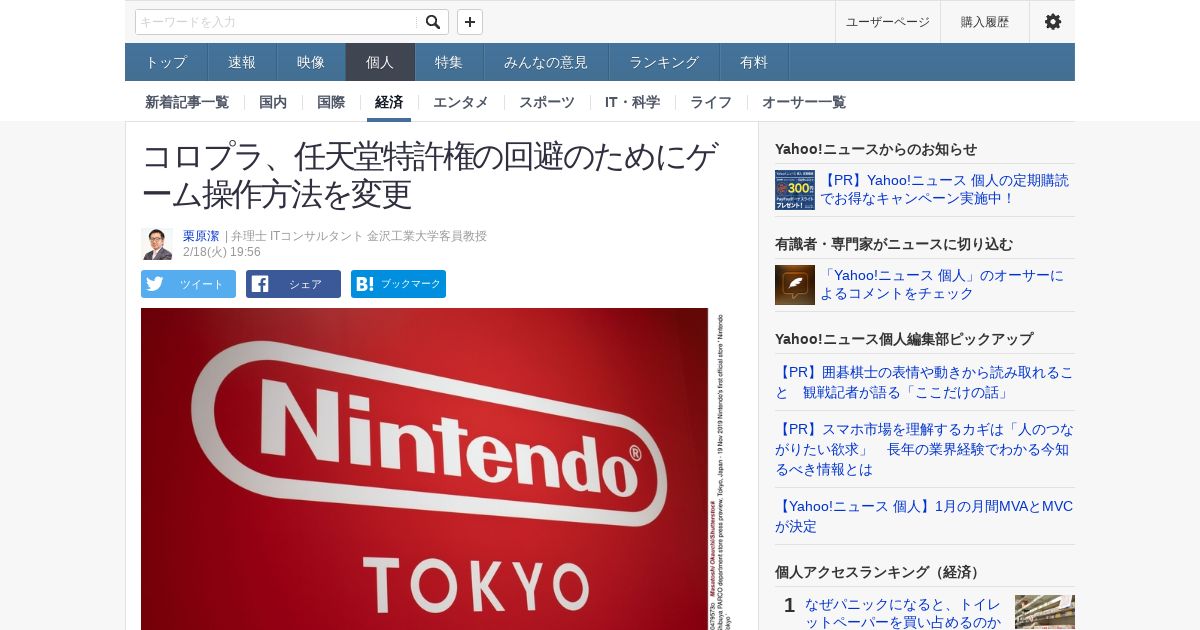Open 新着記事一覧 sub-navigation
The image size is (1200, 630).
(x=187, y=102)
